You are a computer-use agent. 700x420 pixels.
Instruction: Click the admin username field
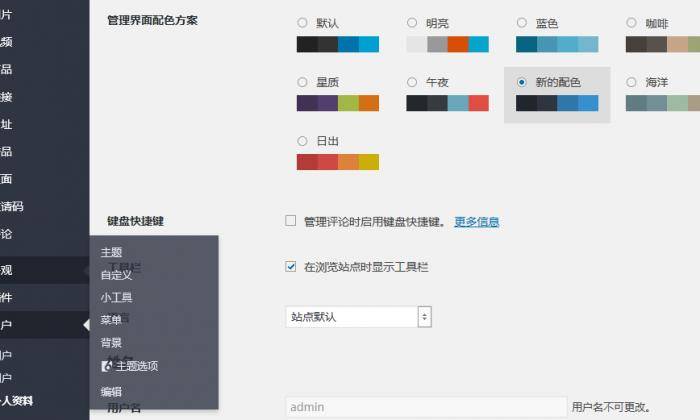coord(426,407)
